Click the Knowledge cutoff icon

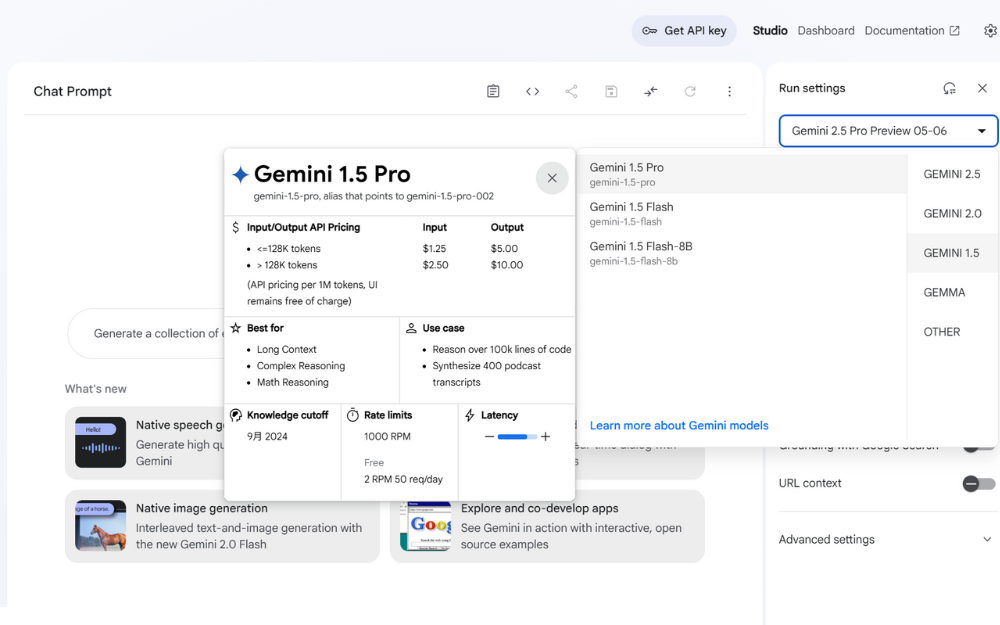pos(236,415)
